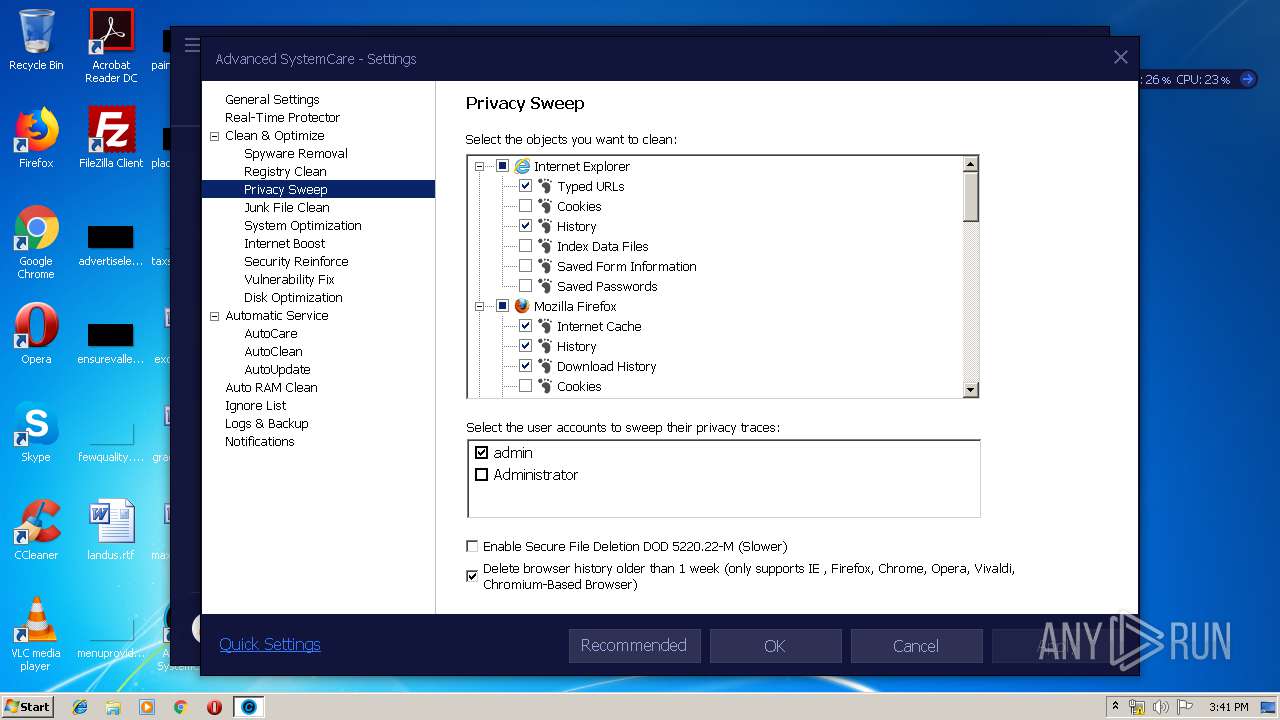Click the blue arrow on performance monitor

point(1247,79)
